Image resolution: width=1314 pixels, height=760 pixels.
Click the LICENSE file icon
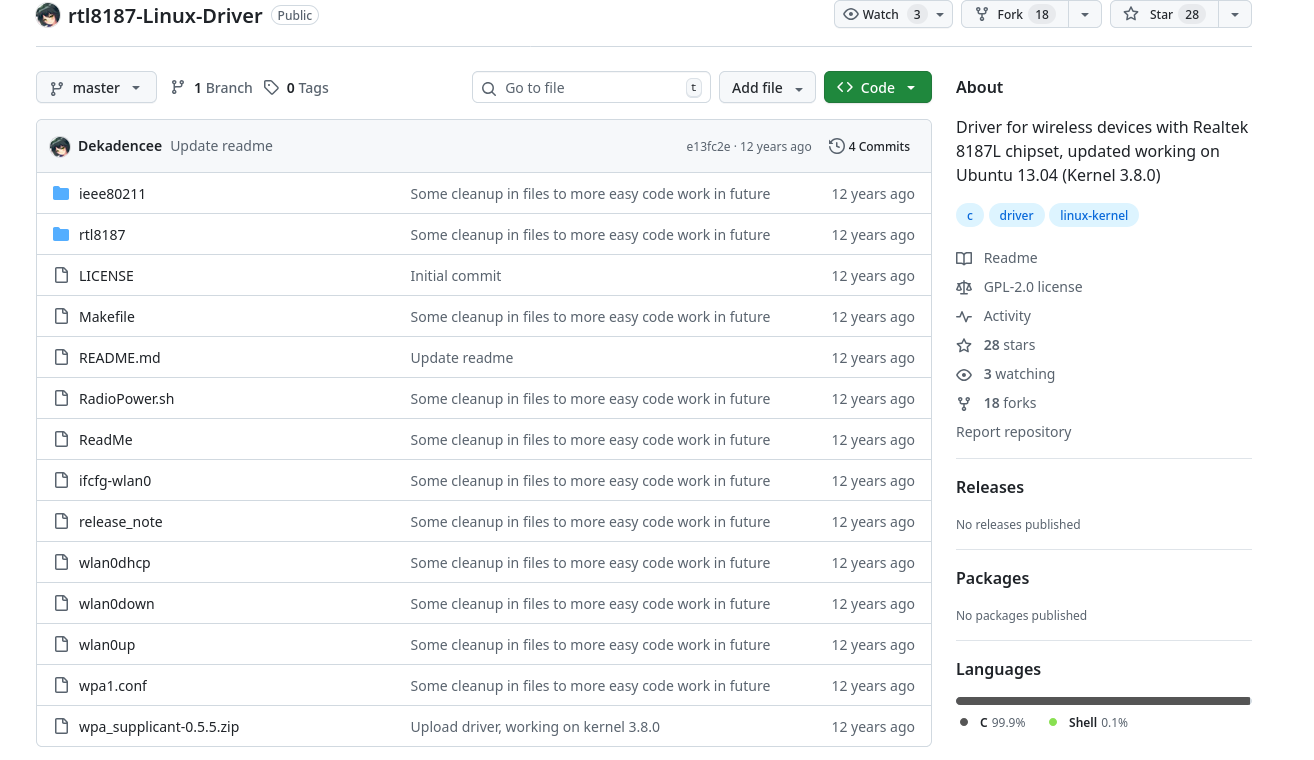[x=61, y=276]
